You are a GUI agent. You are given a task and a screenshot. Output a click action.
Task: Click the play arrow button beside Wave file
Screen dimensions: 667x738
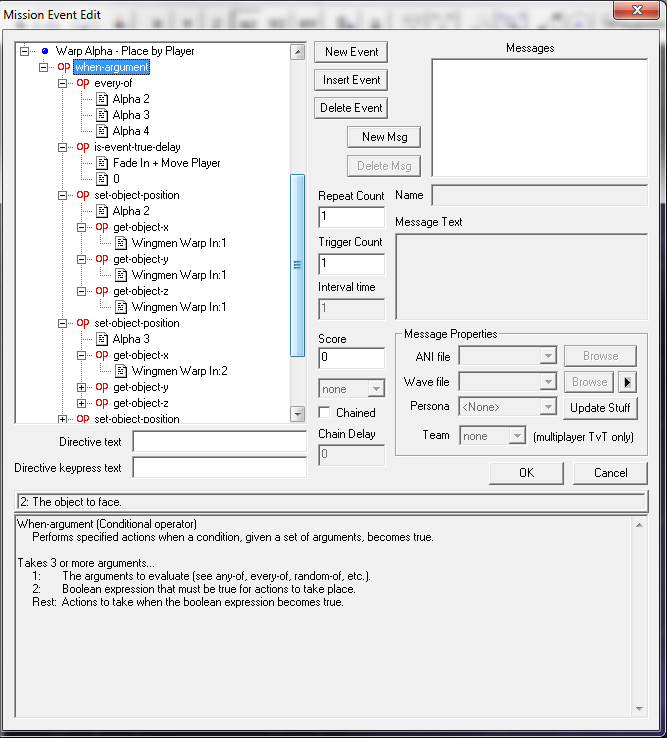tap(628, 381)
